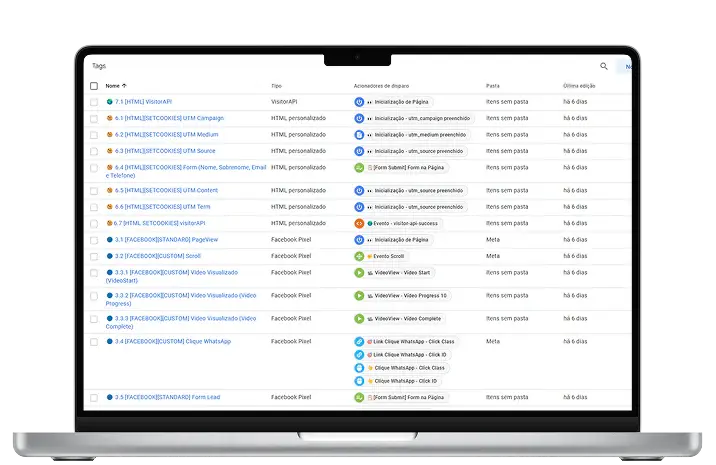
Task: Click green scroll trigger icon for Evento Scroll
Action: click(359, 256)
